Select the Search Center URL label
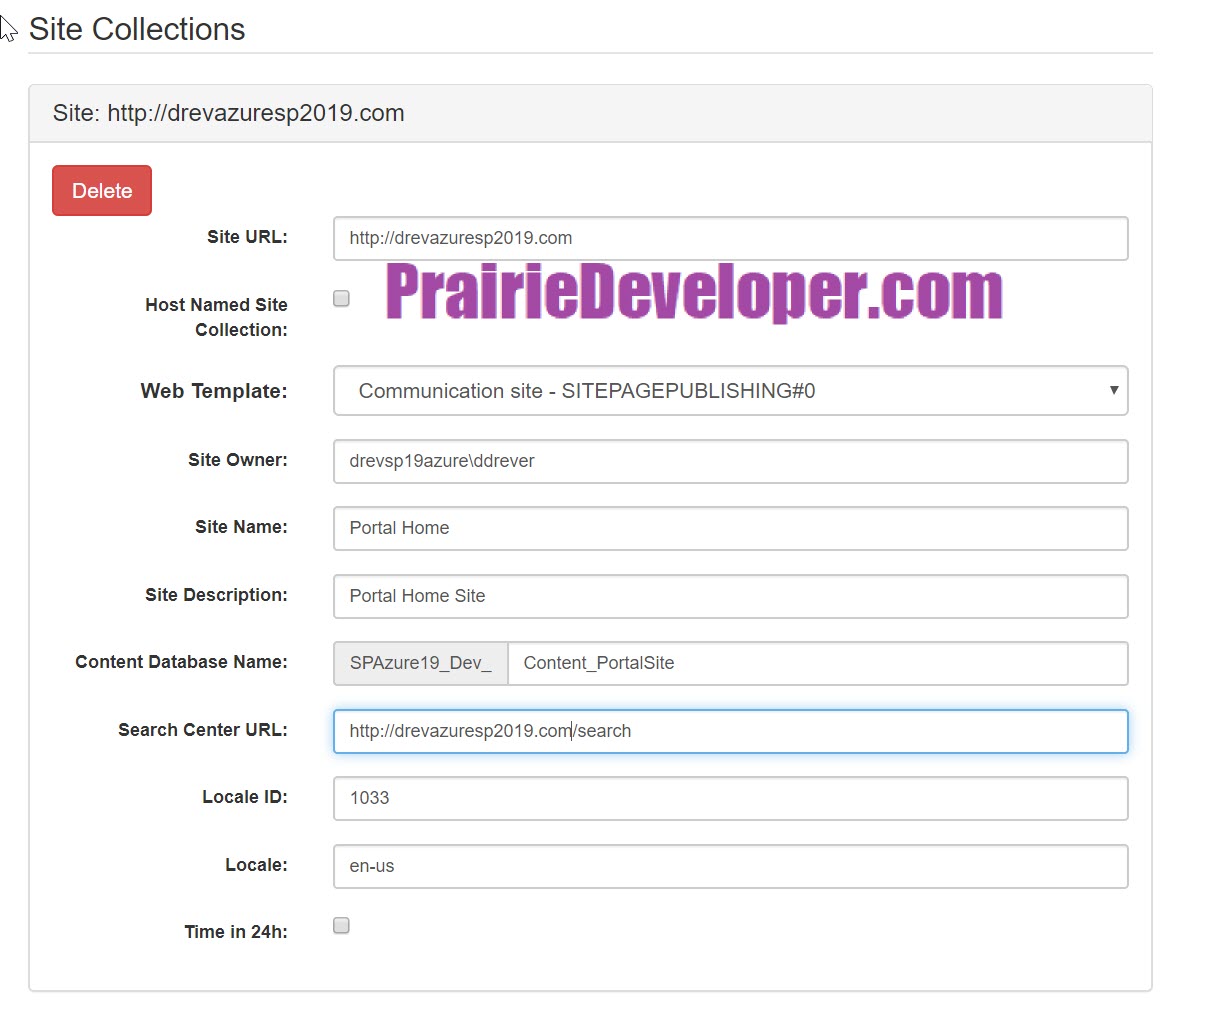1205x1016 pixels. pyautogui.click(x=203, y=730)
